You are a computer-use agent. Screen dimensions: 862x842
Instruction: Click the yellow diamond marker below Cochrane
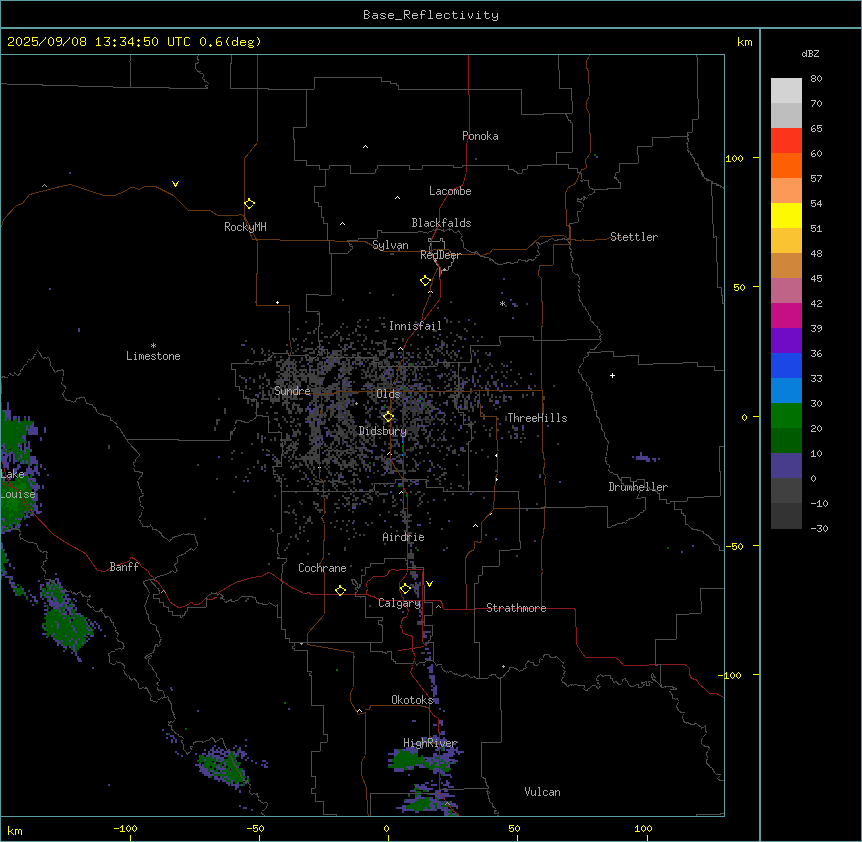coord(340,590)
